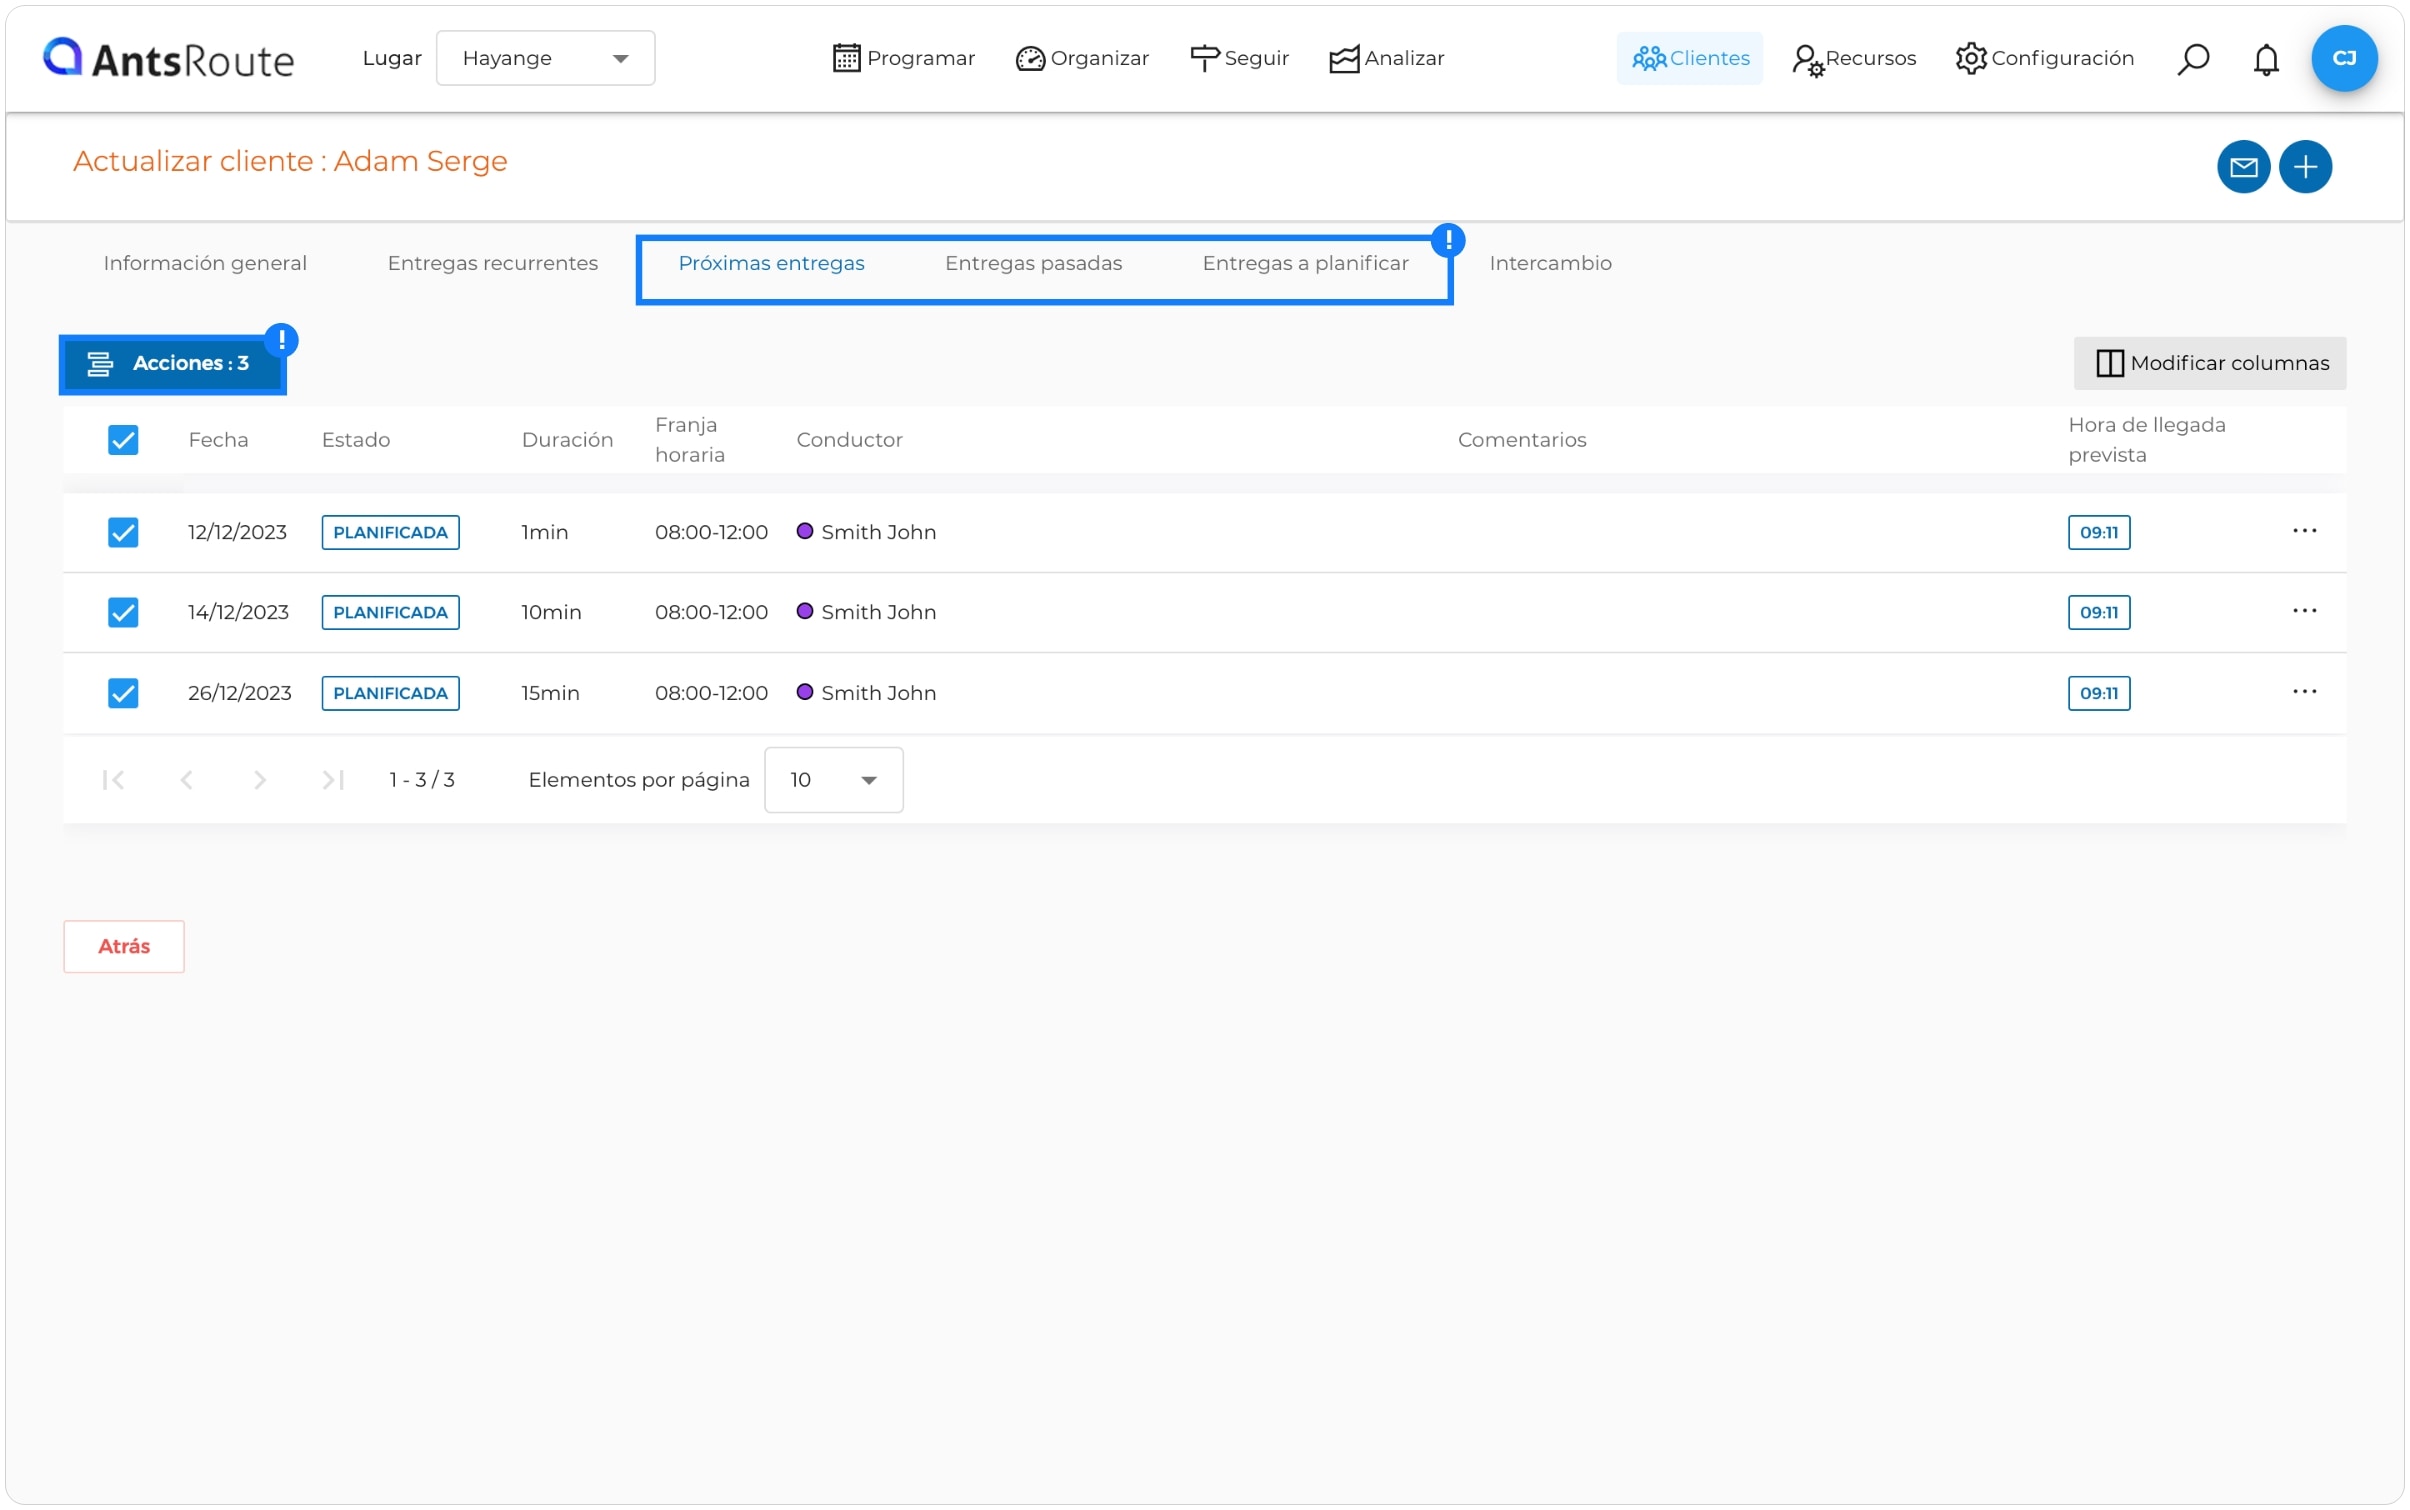Click the Atrás button
This screenshot has height=1510, width=2410.
click(x=124, y=946)
